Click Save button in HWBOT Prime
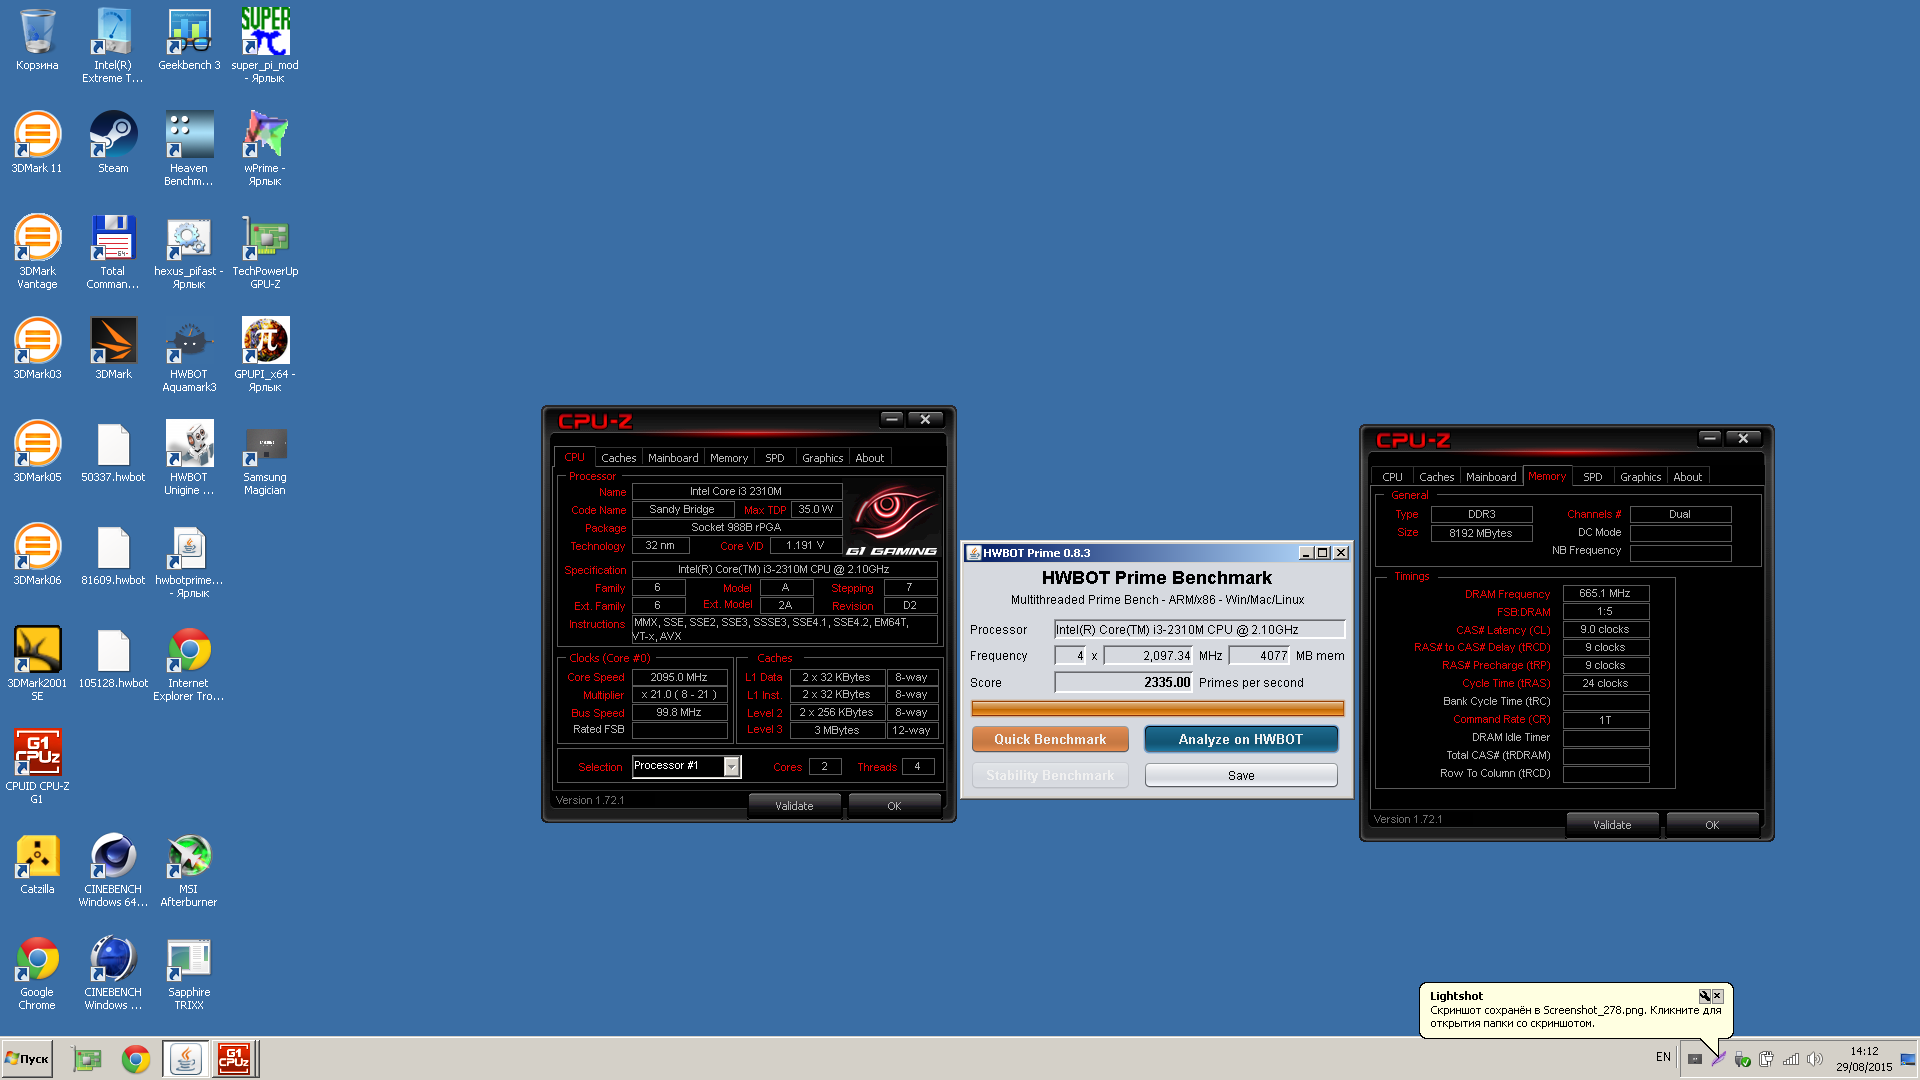 pos(1241,775)
